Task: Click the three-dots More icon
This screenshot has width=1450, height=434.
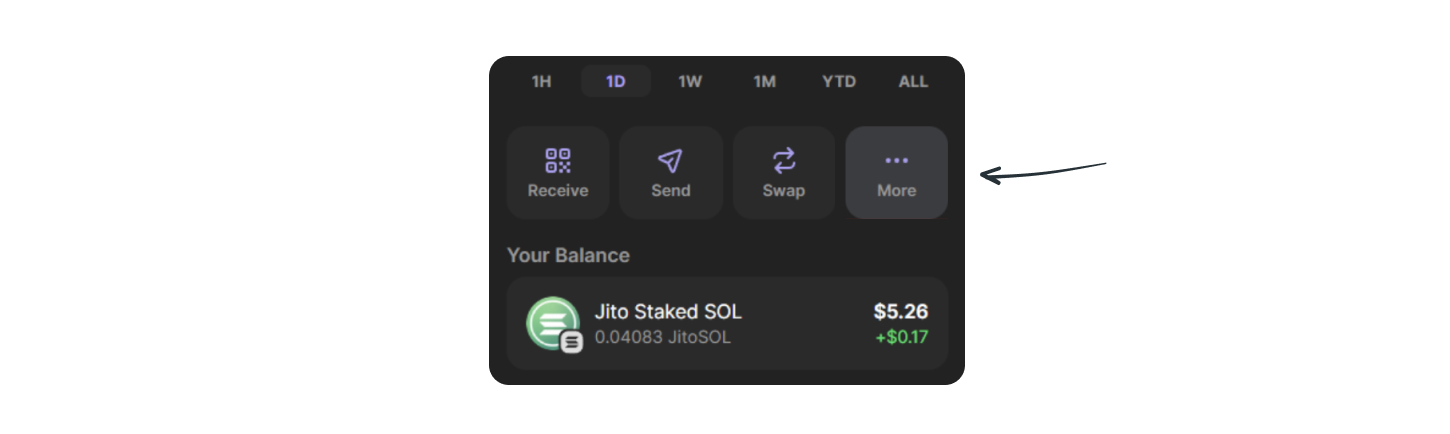Action: [897, 160]
